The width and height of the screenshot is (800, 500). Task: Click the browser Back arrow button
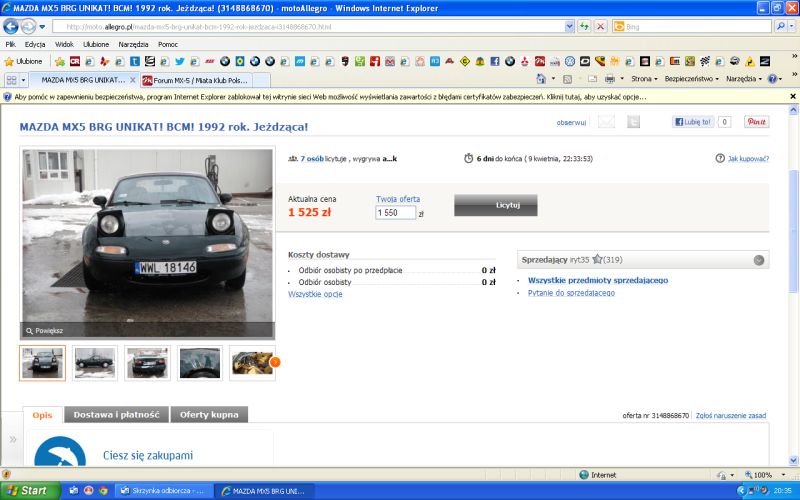[11, 26]
